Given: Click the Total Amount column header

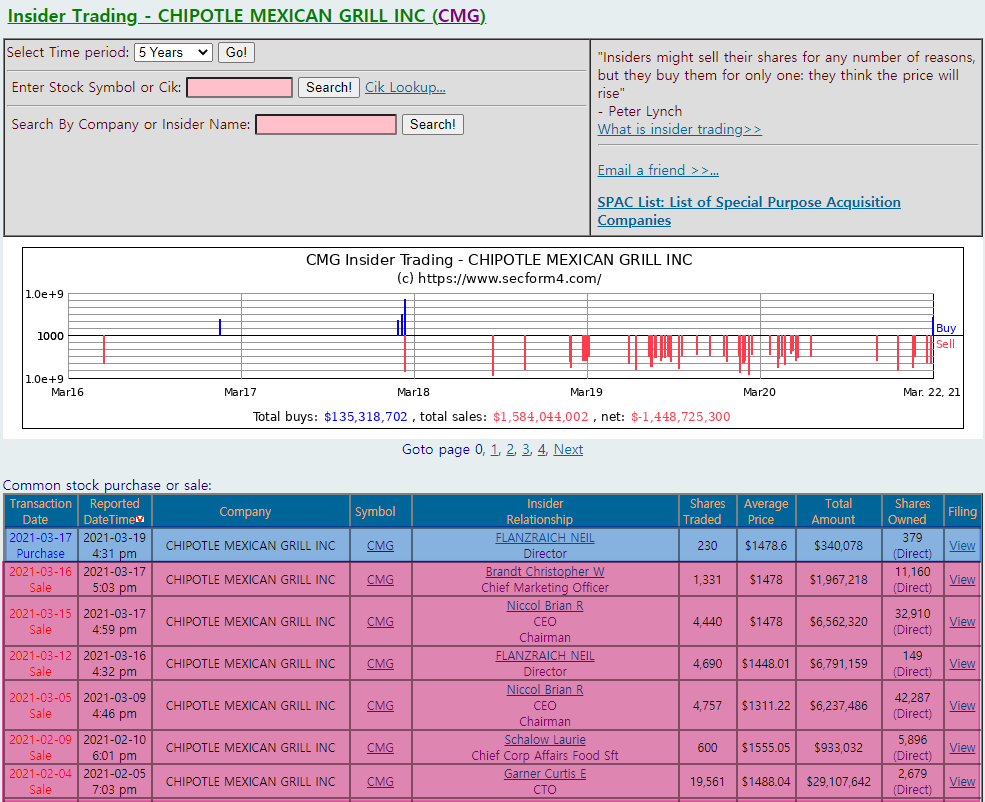Looking at the screenshot, I should [838, 511].
